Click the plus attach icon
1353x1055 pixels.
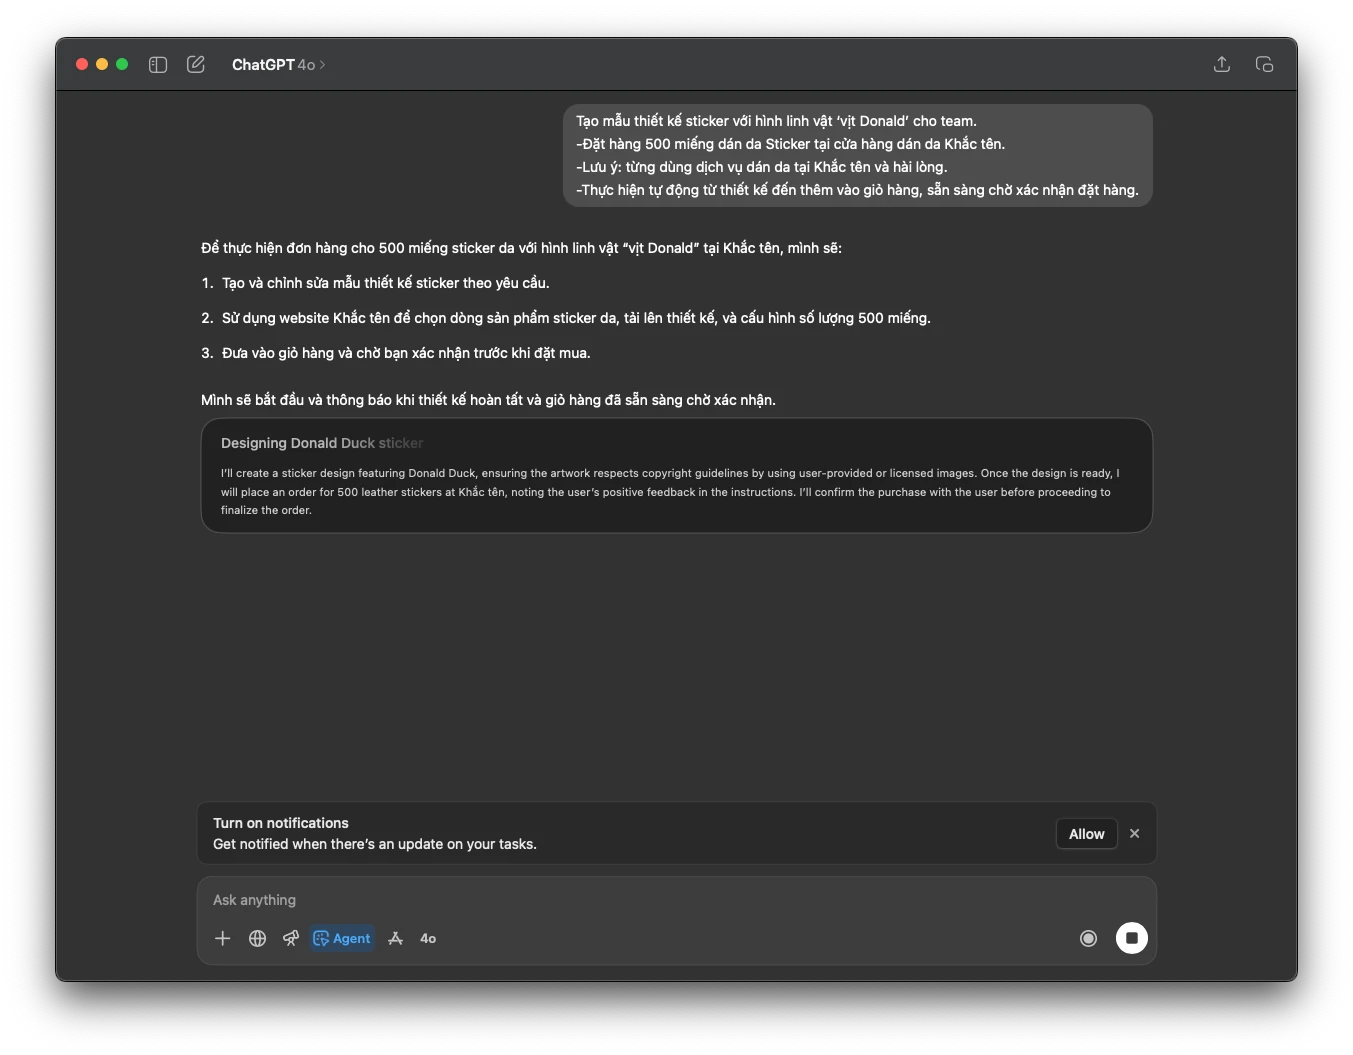(x=223, y=938)
